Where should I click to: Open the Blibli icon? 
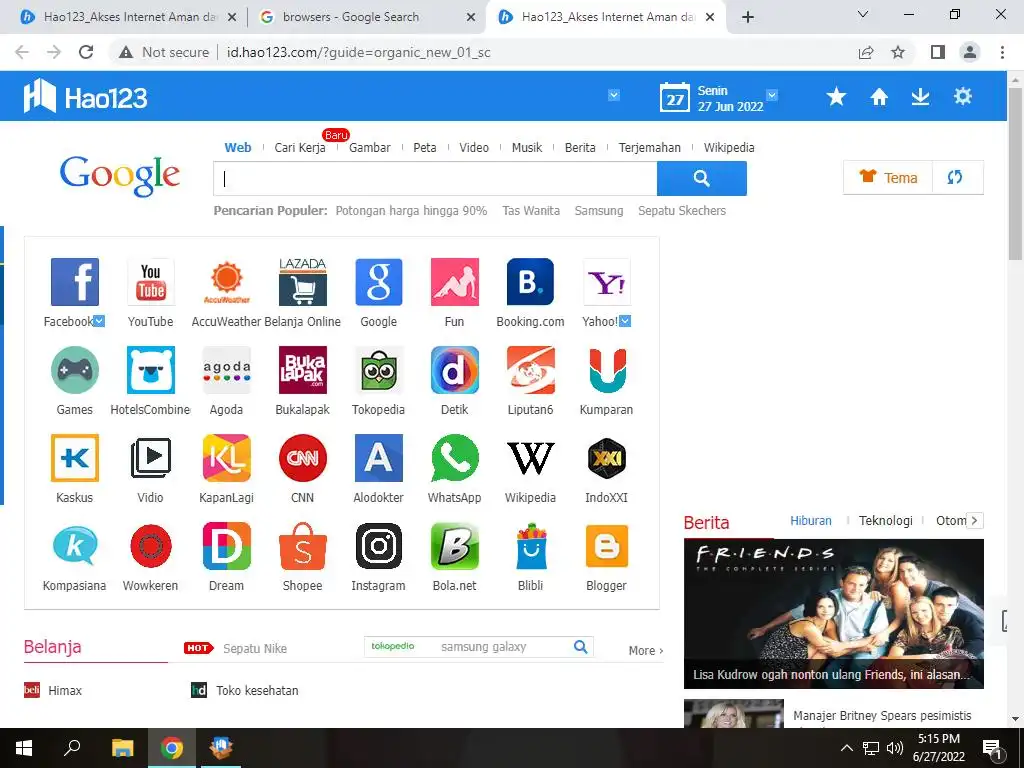click(530, 547)
